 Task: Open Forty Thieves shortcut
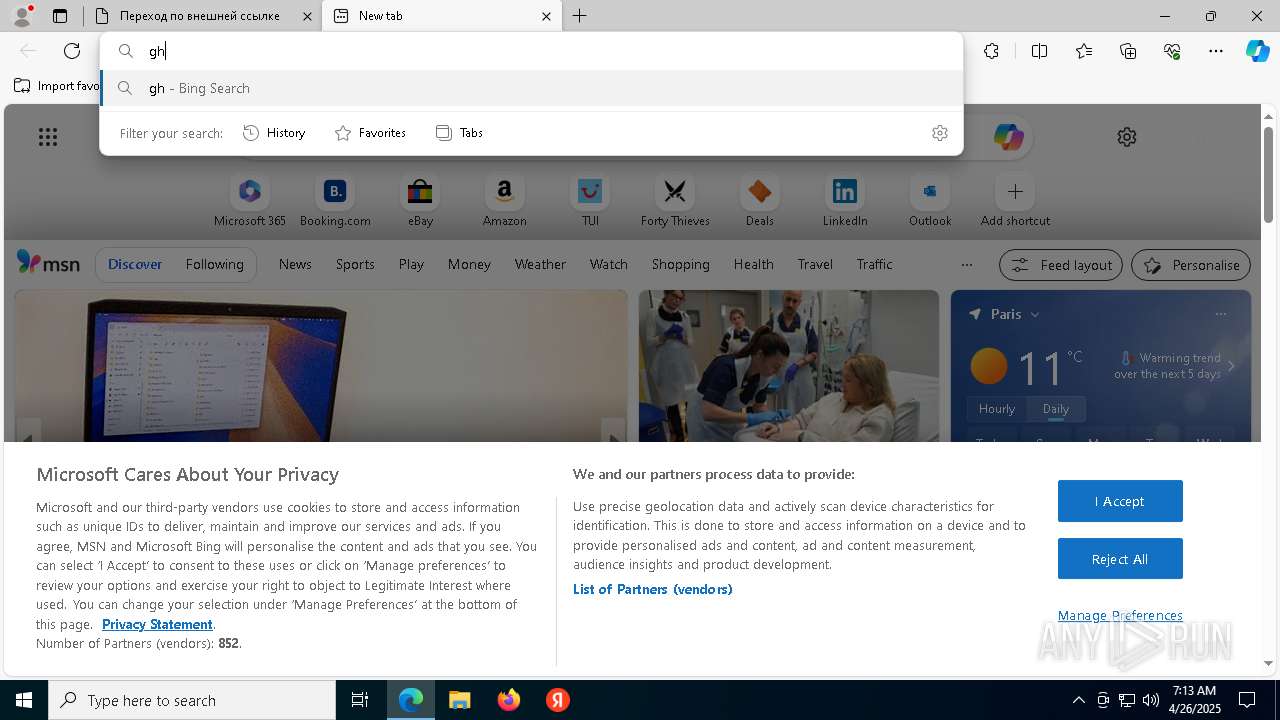coord(675,200)
